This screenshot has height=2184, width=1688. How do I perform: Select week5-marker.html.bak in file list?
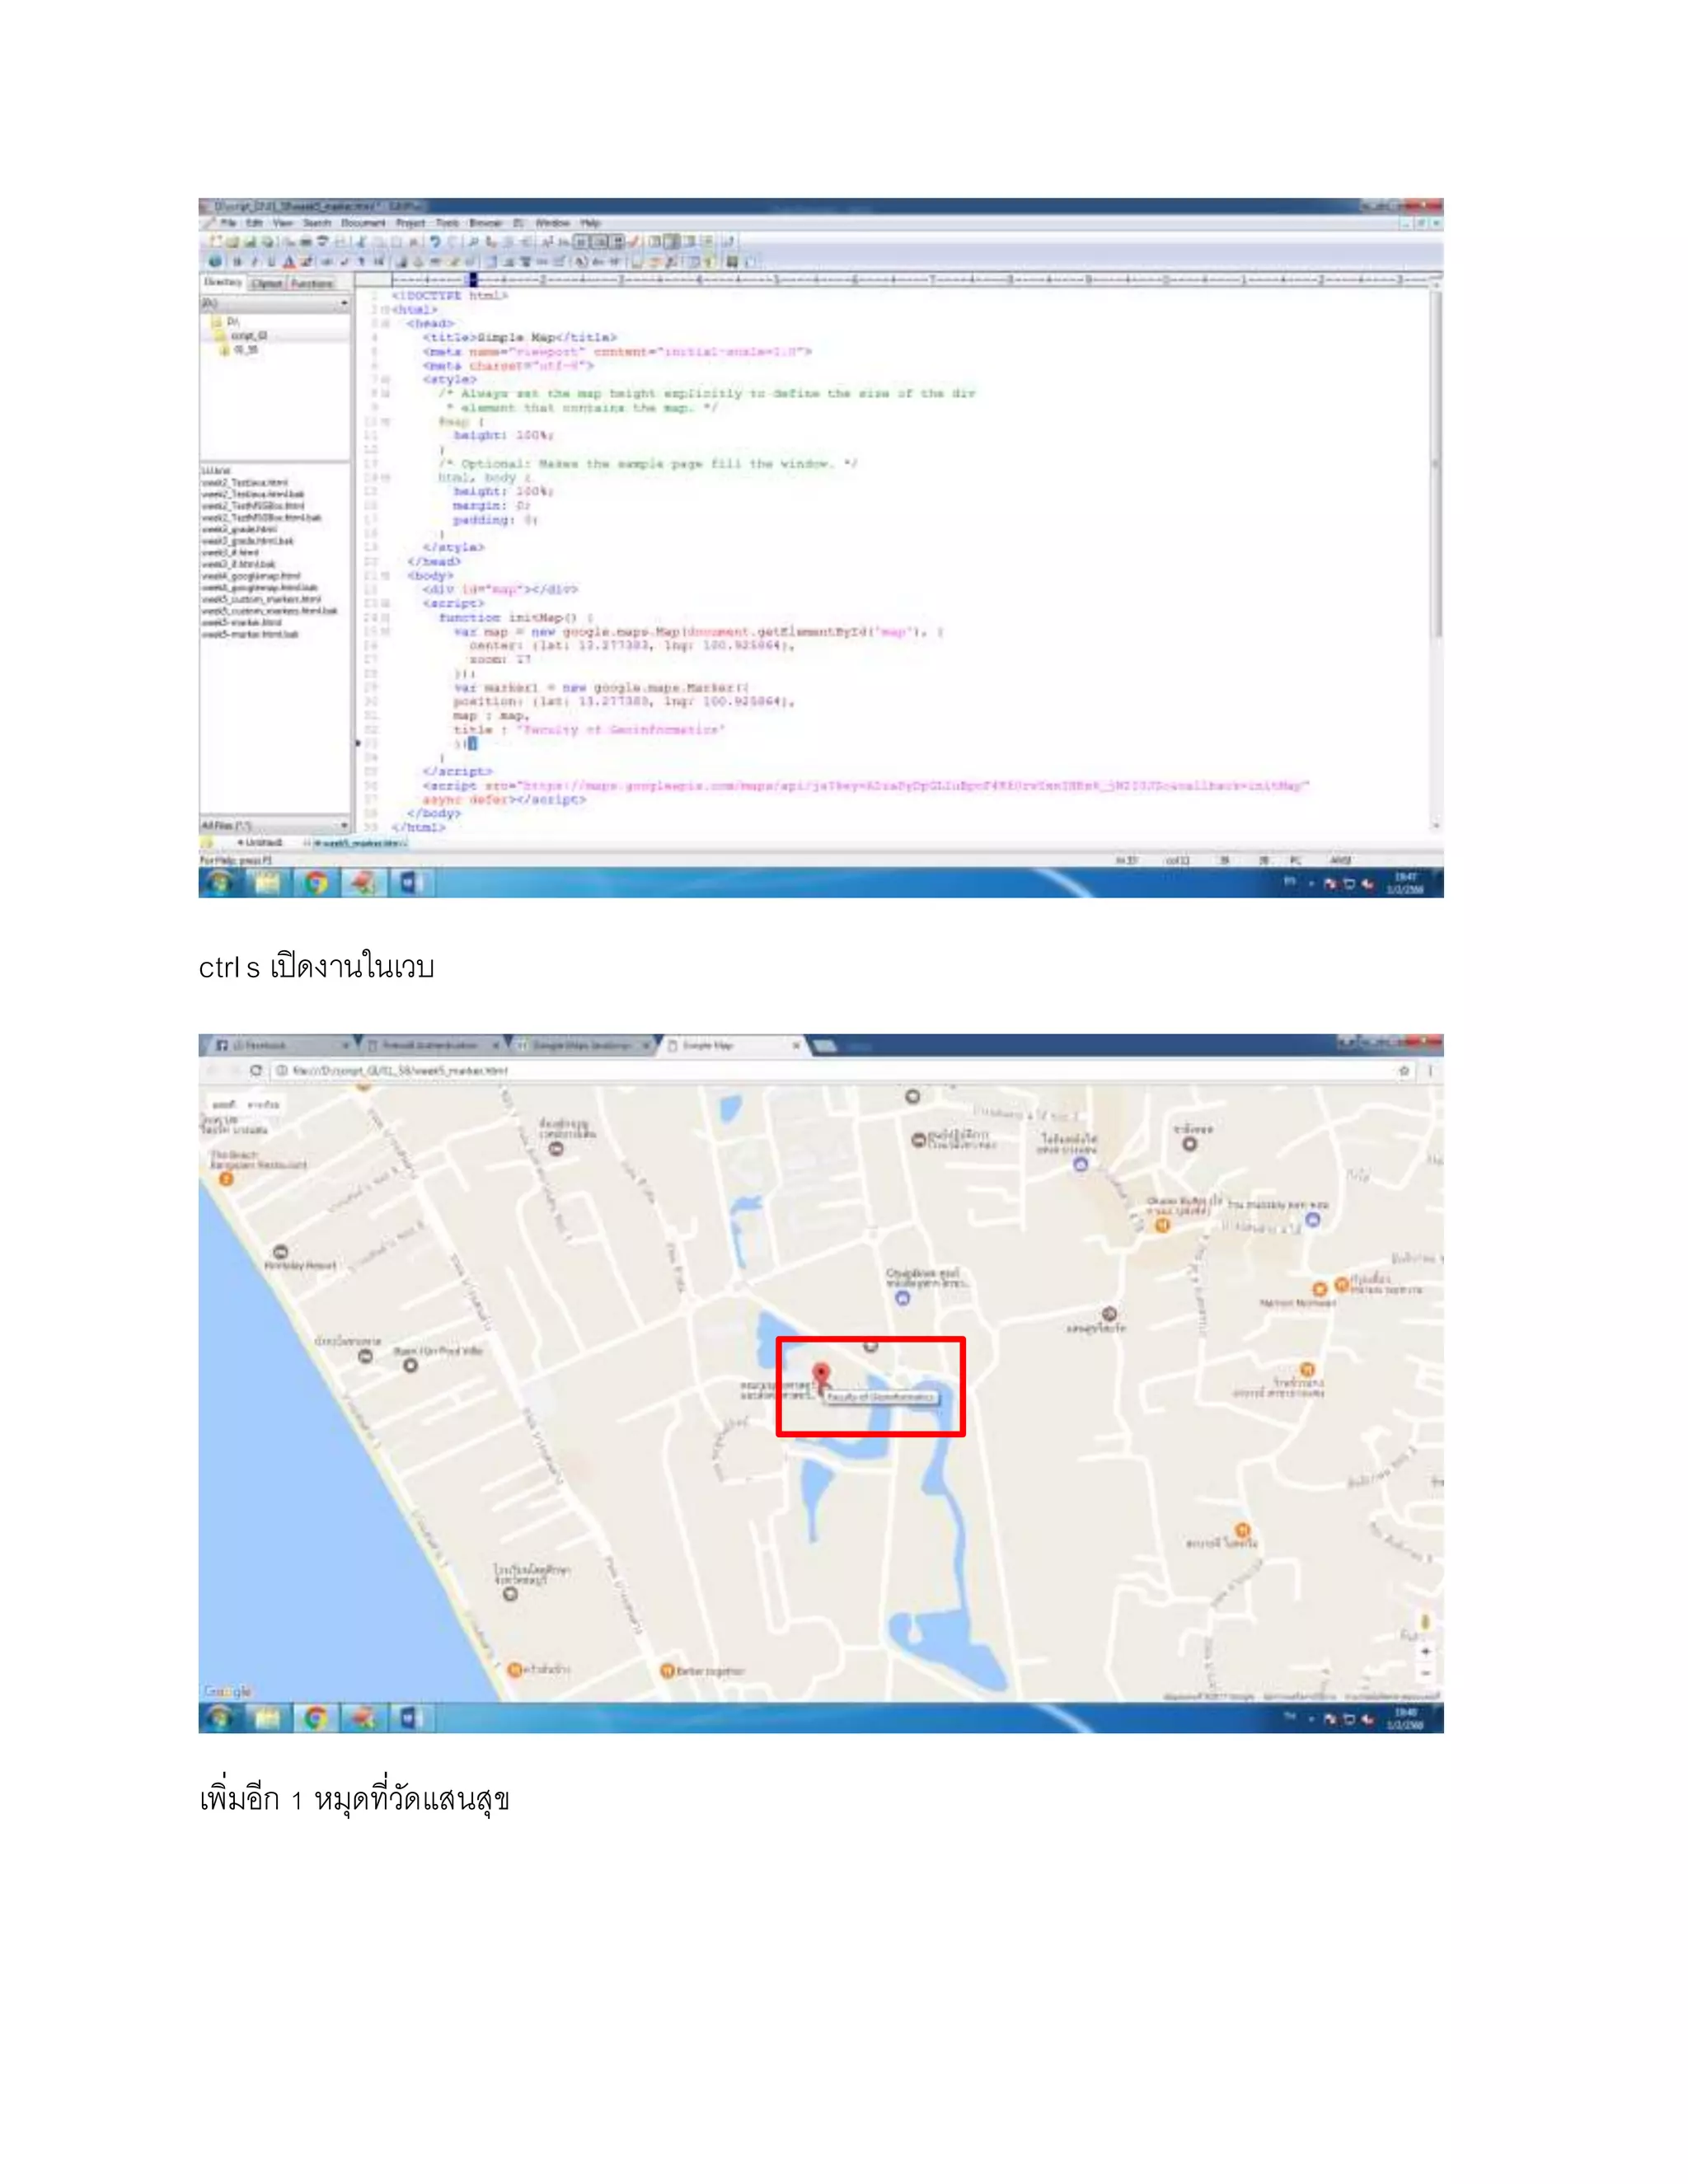(250, 634)
